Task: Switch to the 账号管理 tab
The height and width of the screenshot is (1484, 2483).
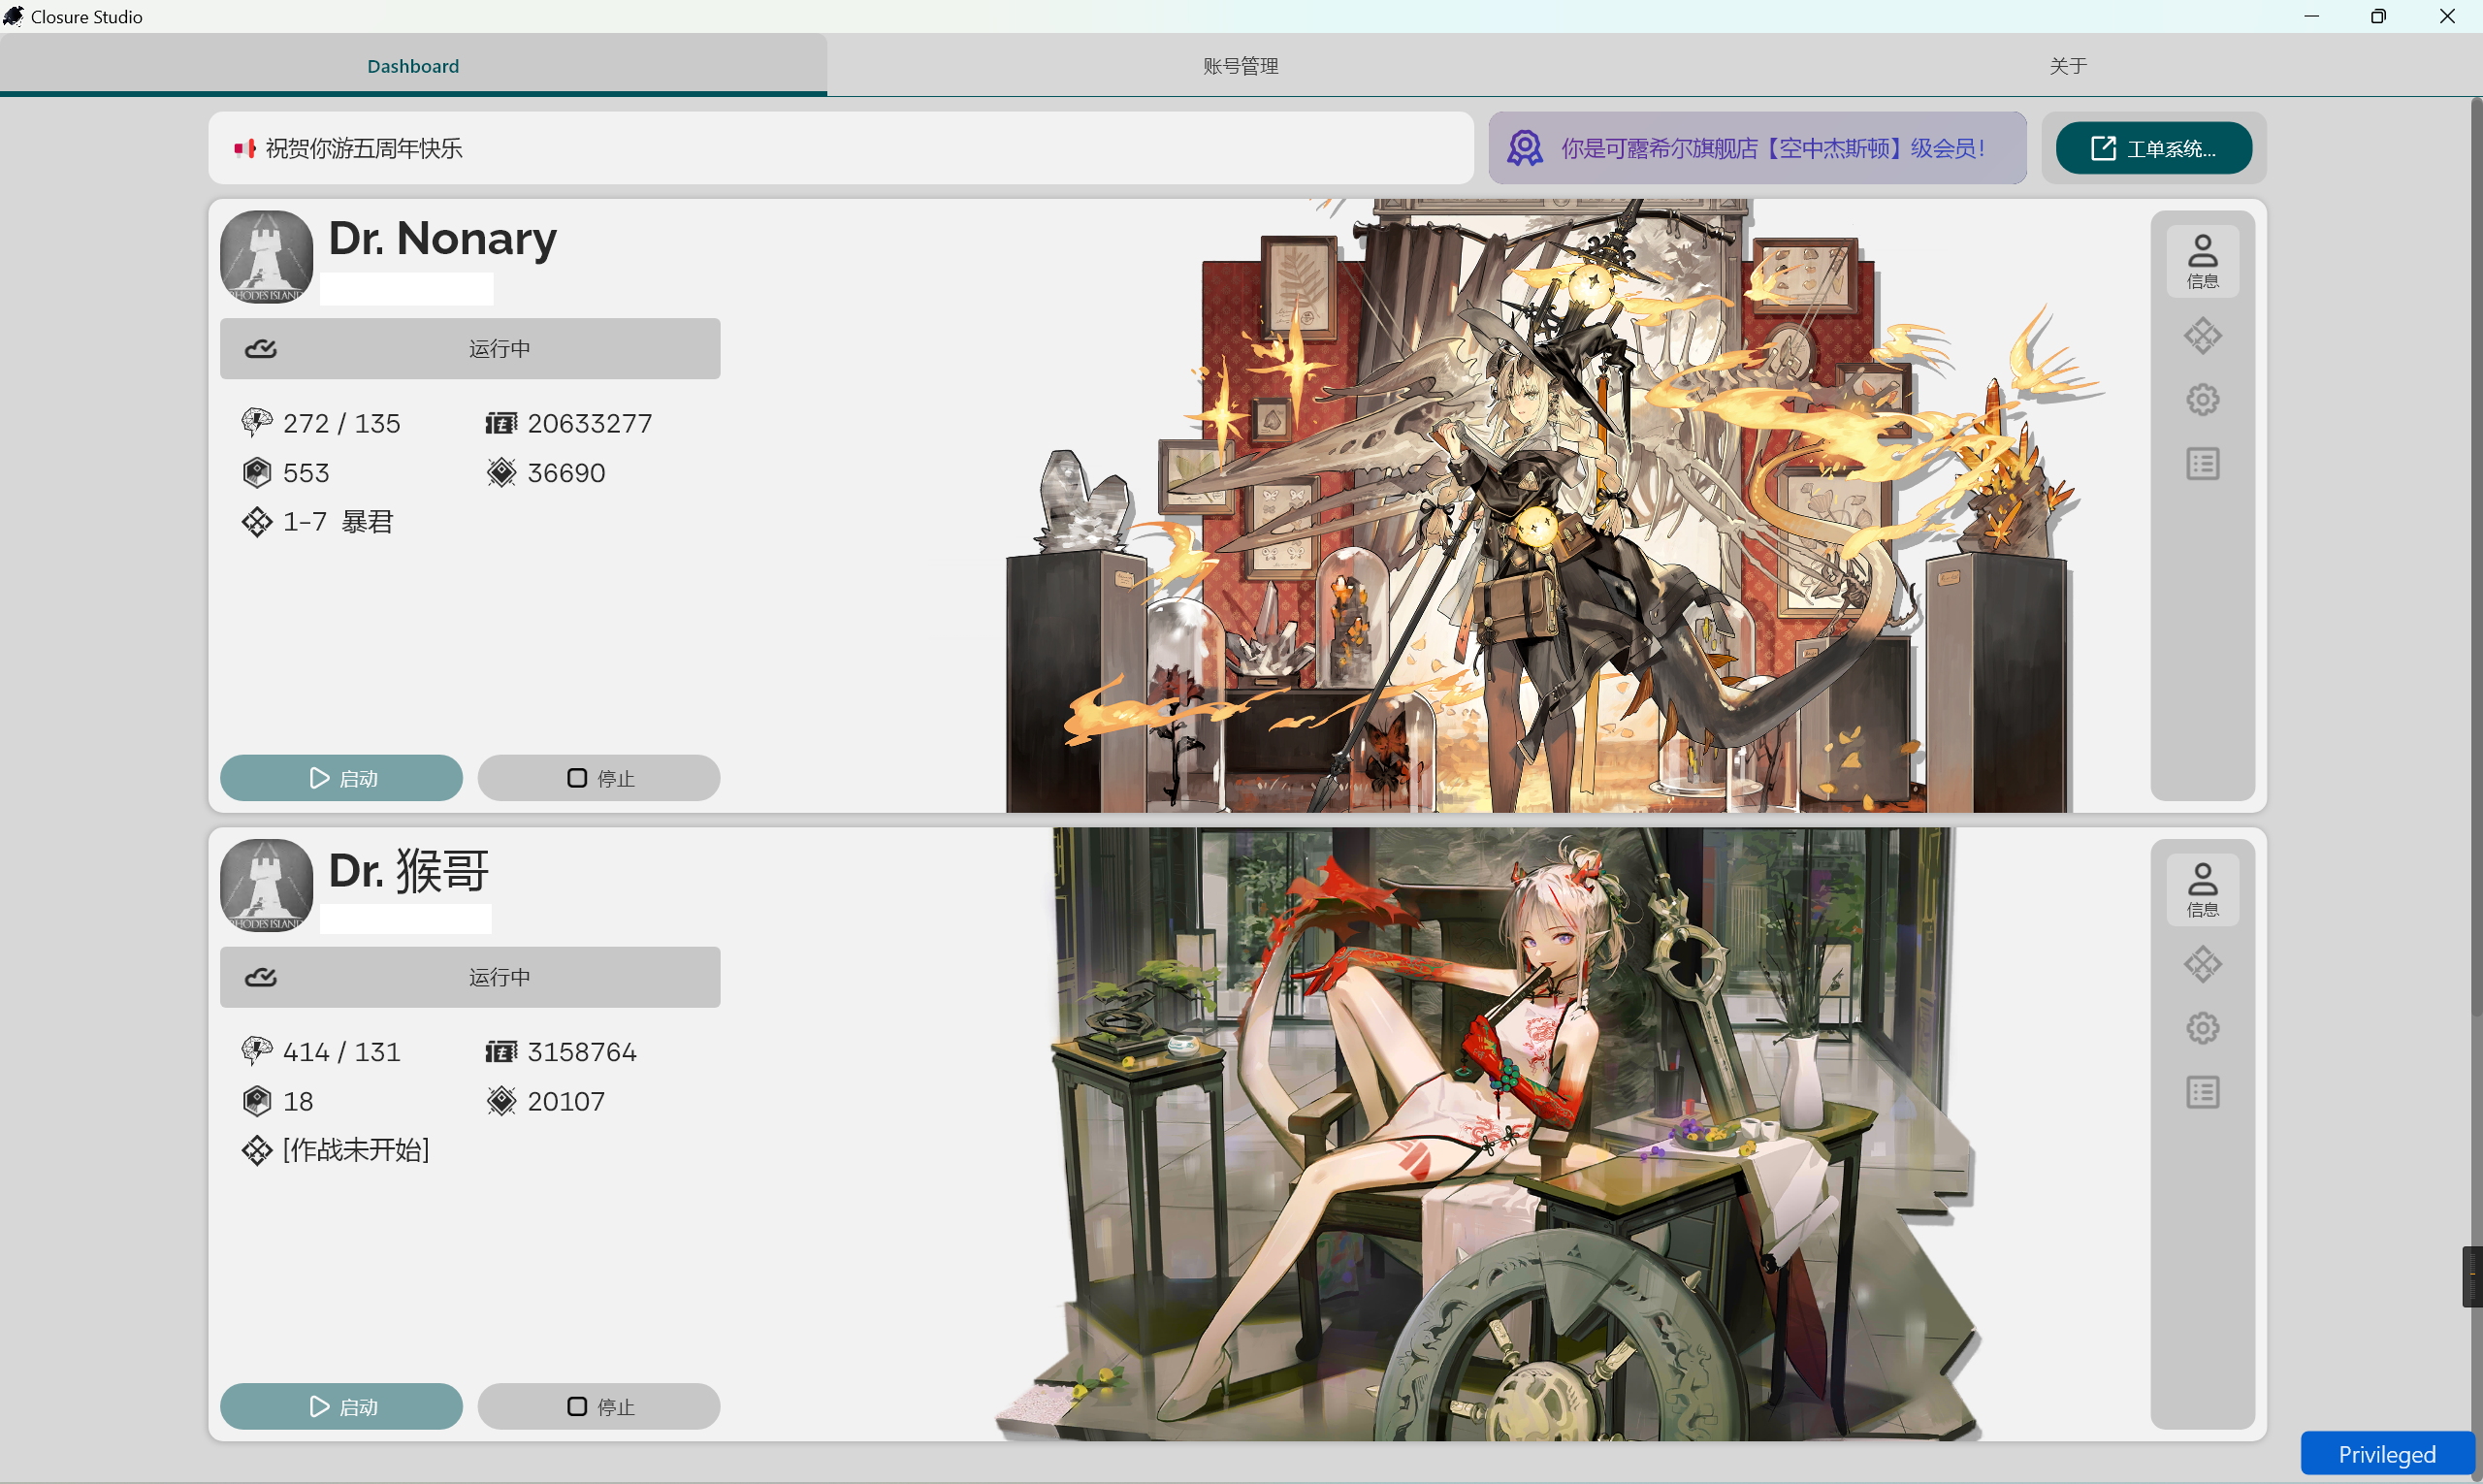Action: tap(1240, 66)
